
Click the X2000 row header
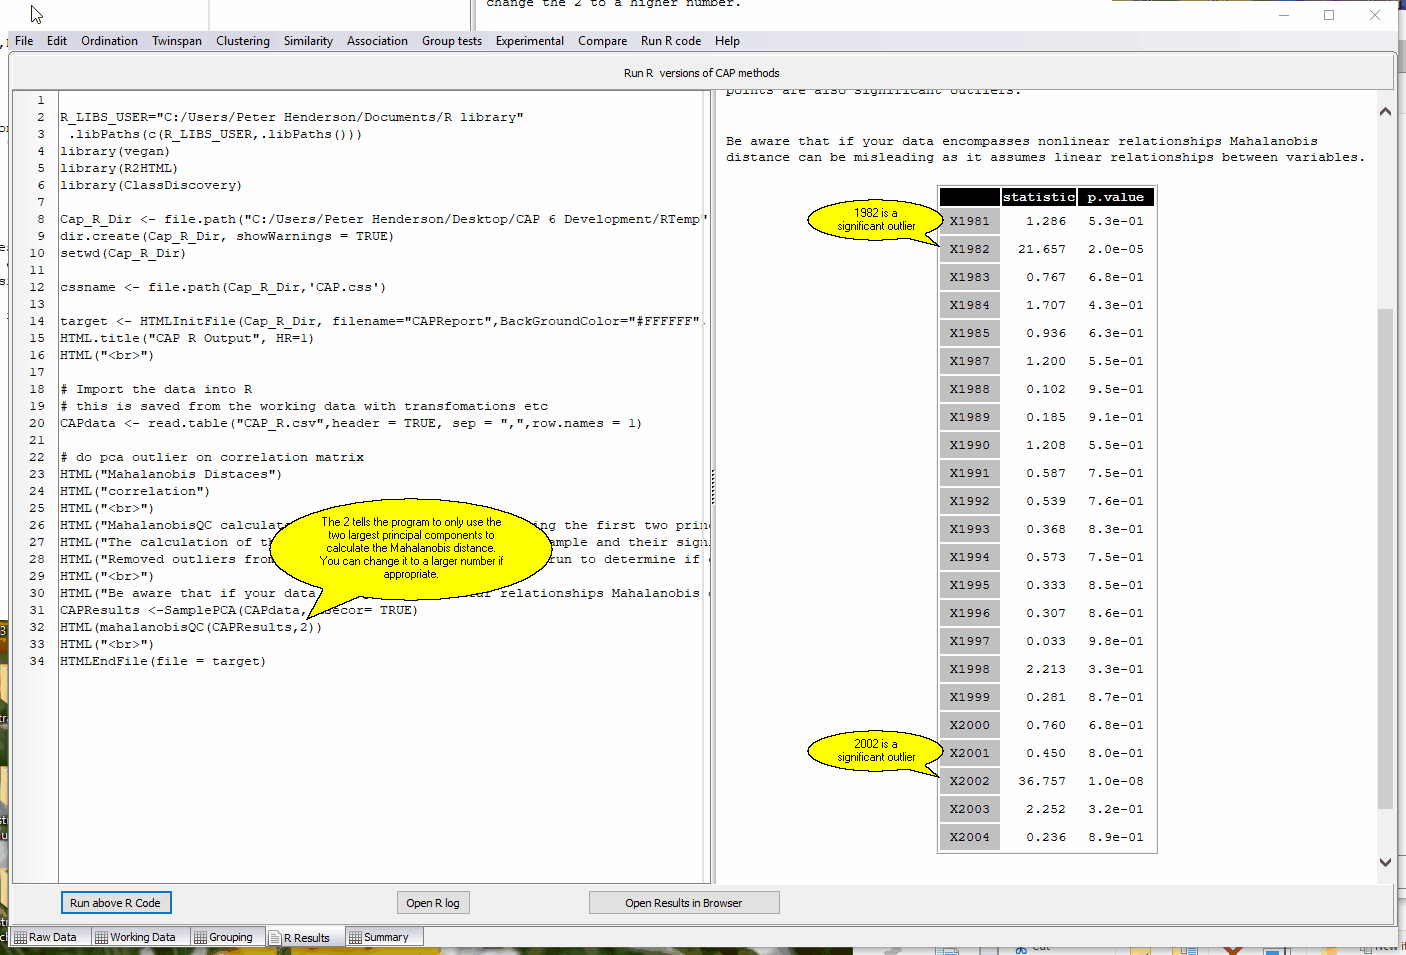click(970, 725)
